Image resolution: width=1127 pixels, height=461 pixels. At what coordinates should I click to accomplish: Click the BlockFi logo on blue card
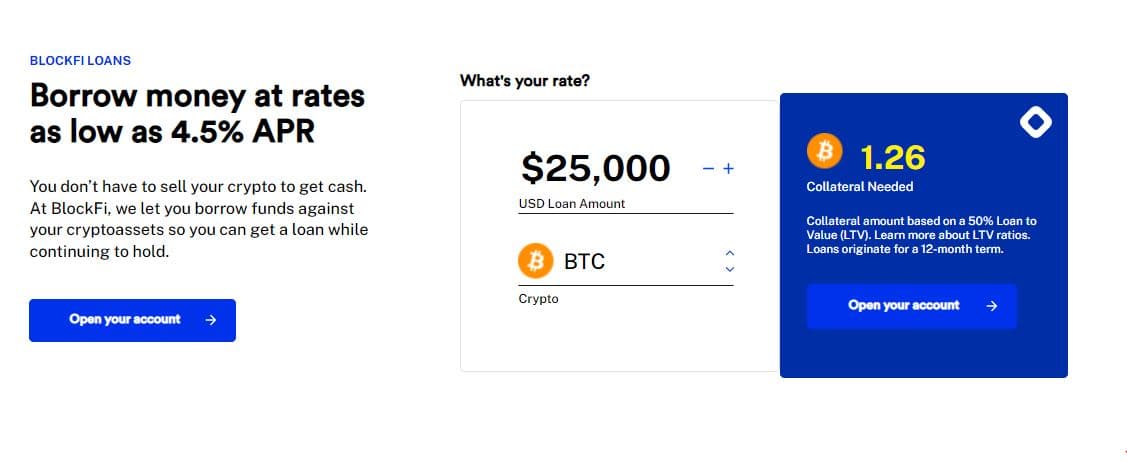1035,122
